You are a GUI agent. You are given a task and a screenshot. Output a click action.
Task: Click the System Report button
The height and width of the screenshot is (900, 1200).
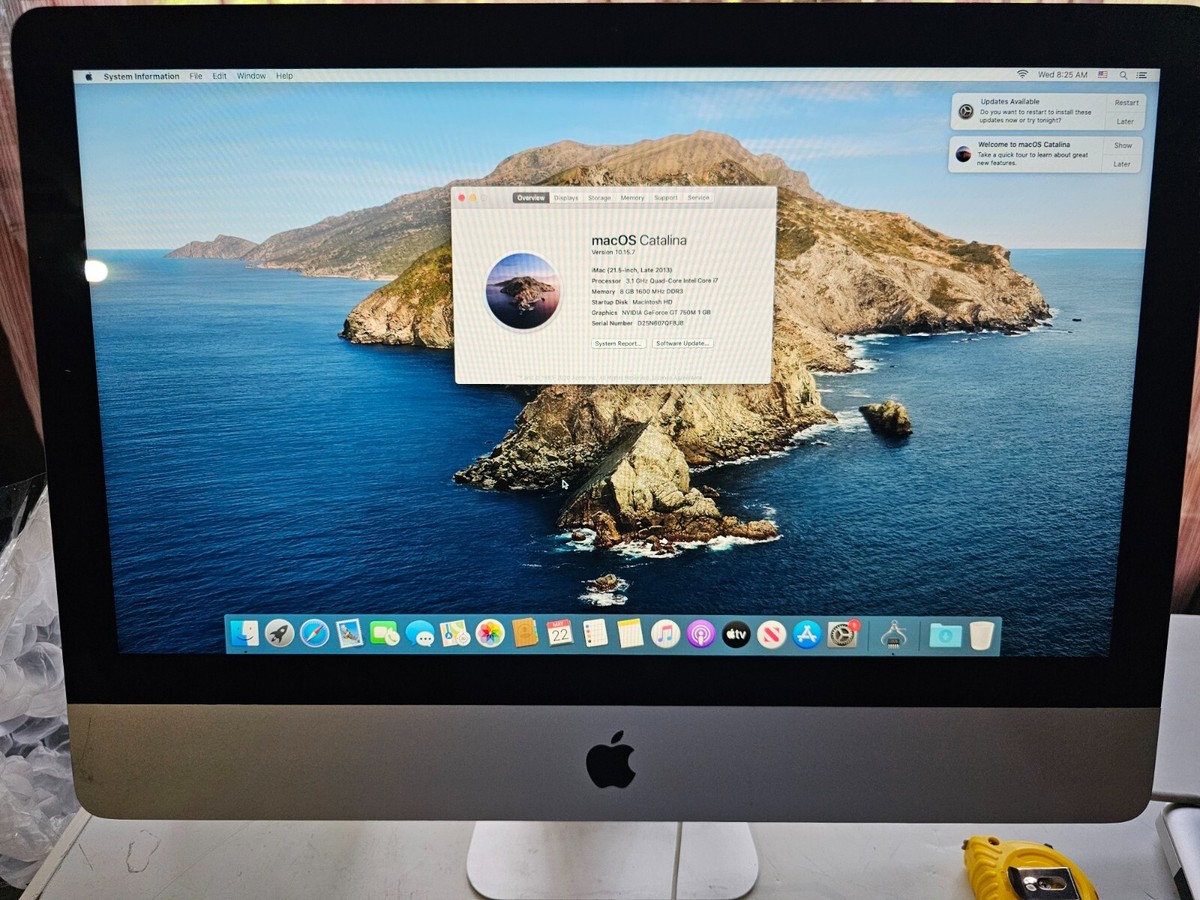click(x=618, y=343)
